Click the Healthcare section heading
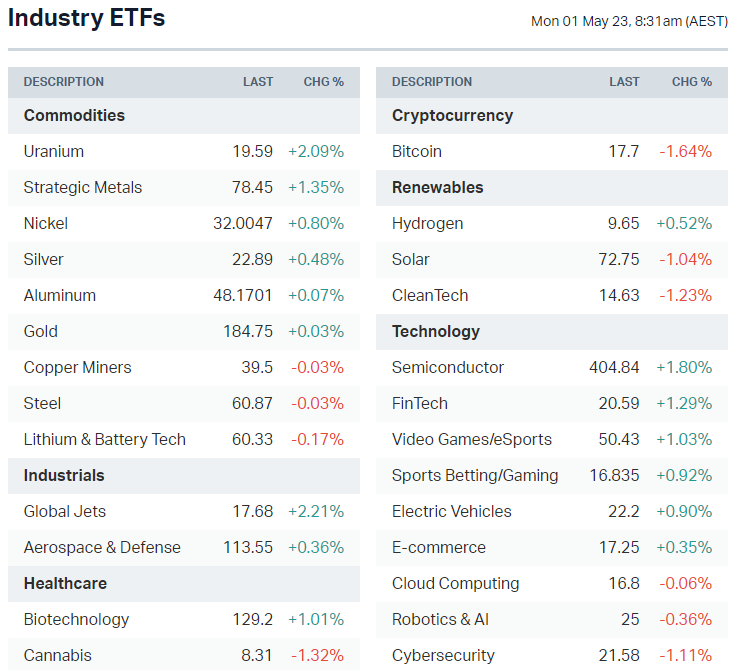 [x=65, y=583]
